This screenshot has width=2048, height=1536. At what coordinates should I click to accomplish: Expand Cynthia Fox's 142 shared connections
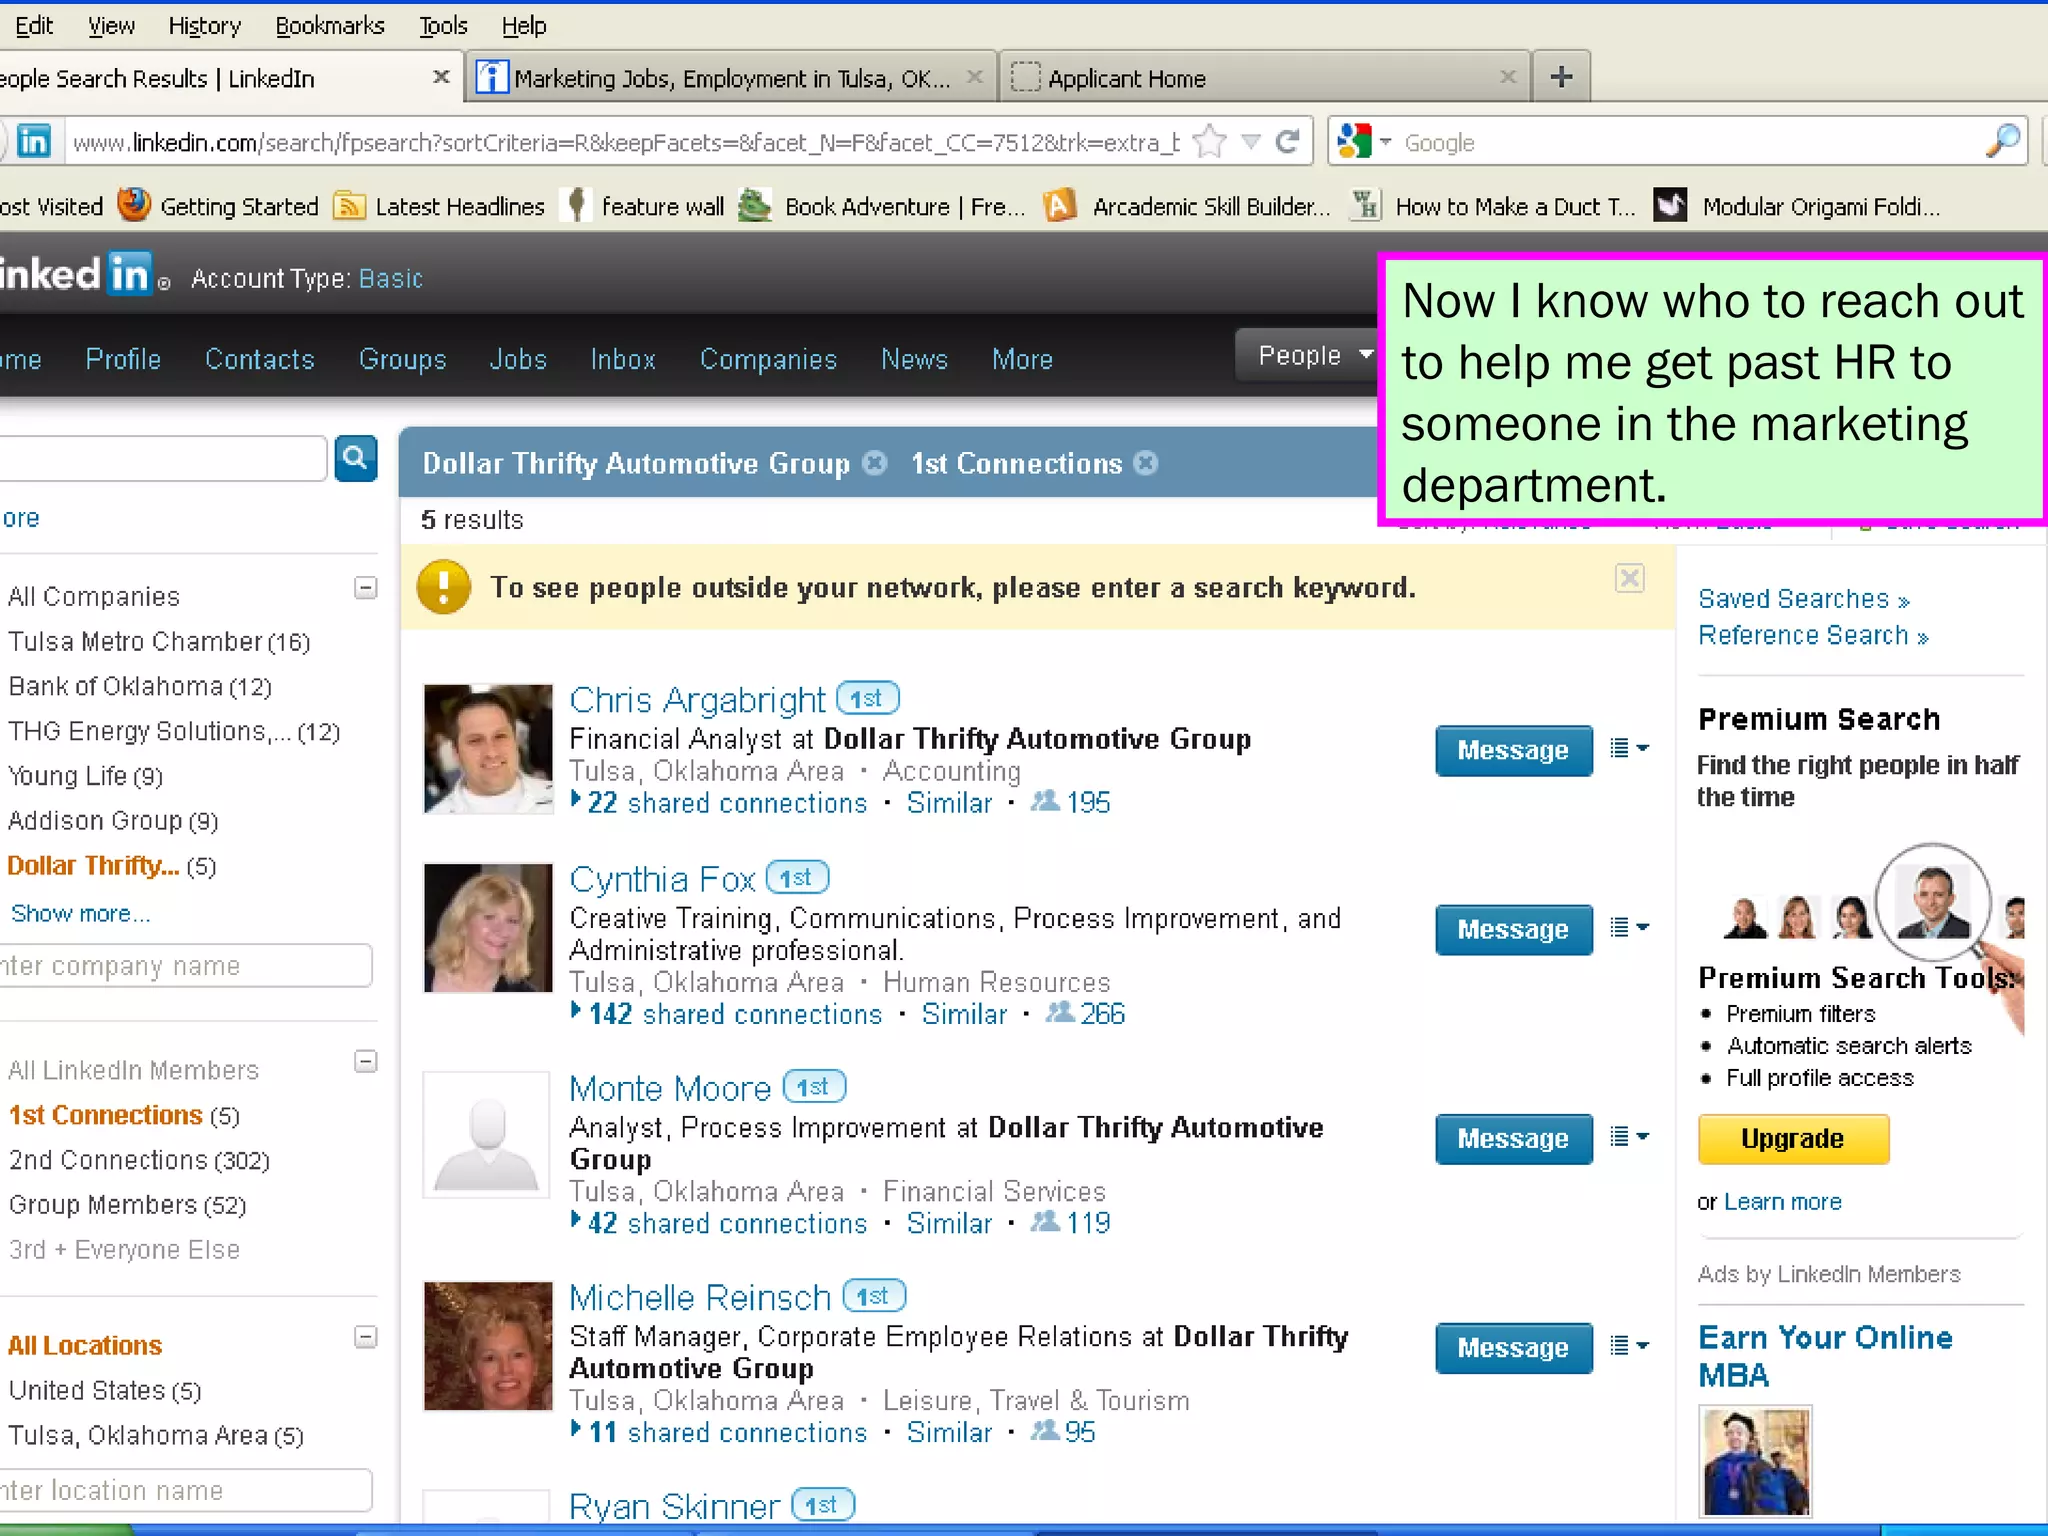(x=727, y=1014)
